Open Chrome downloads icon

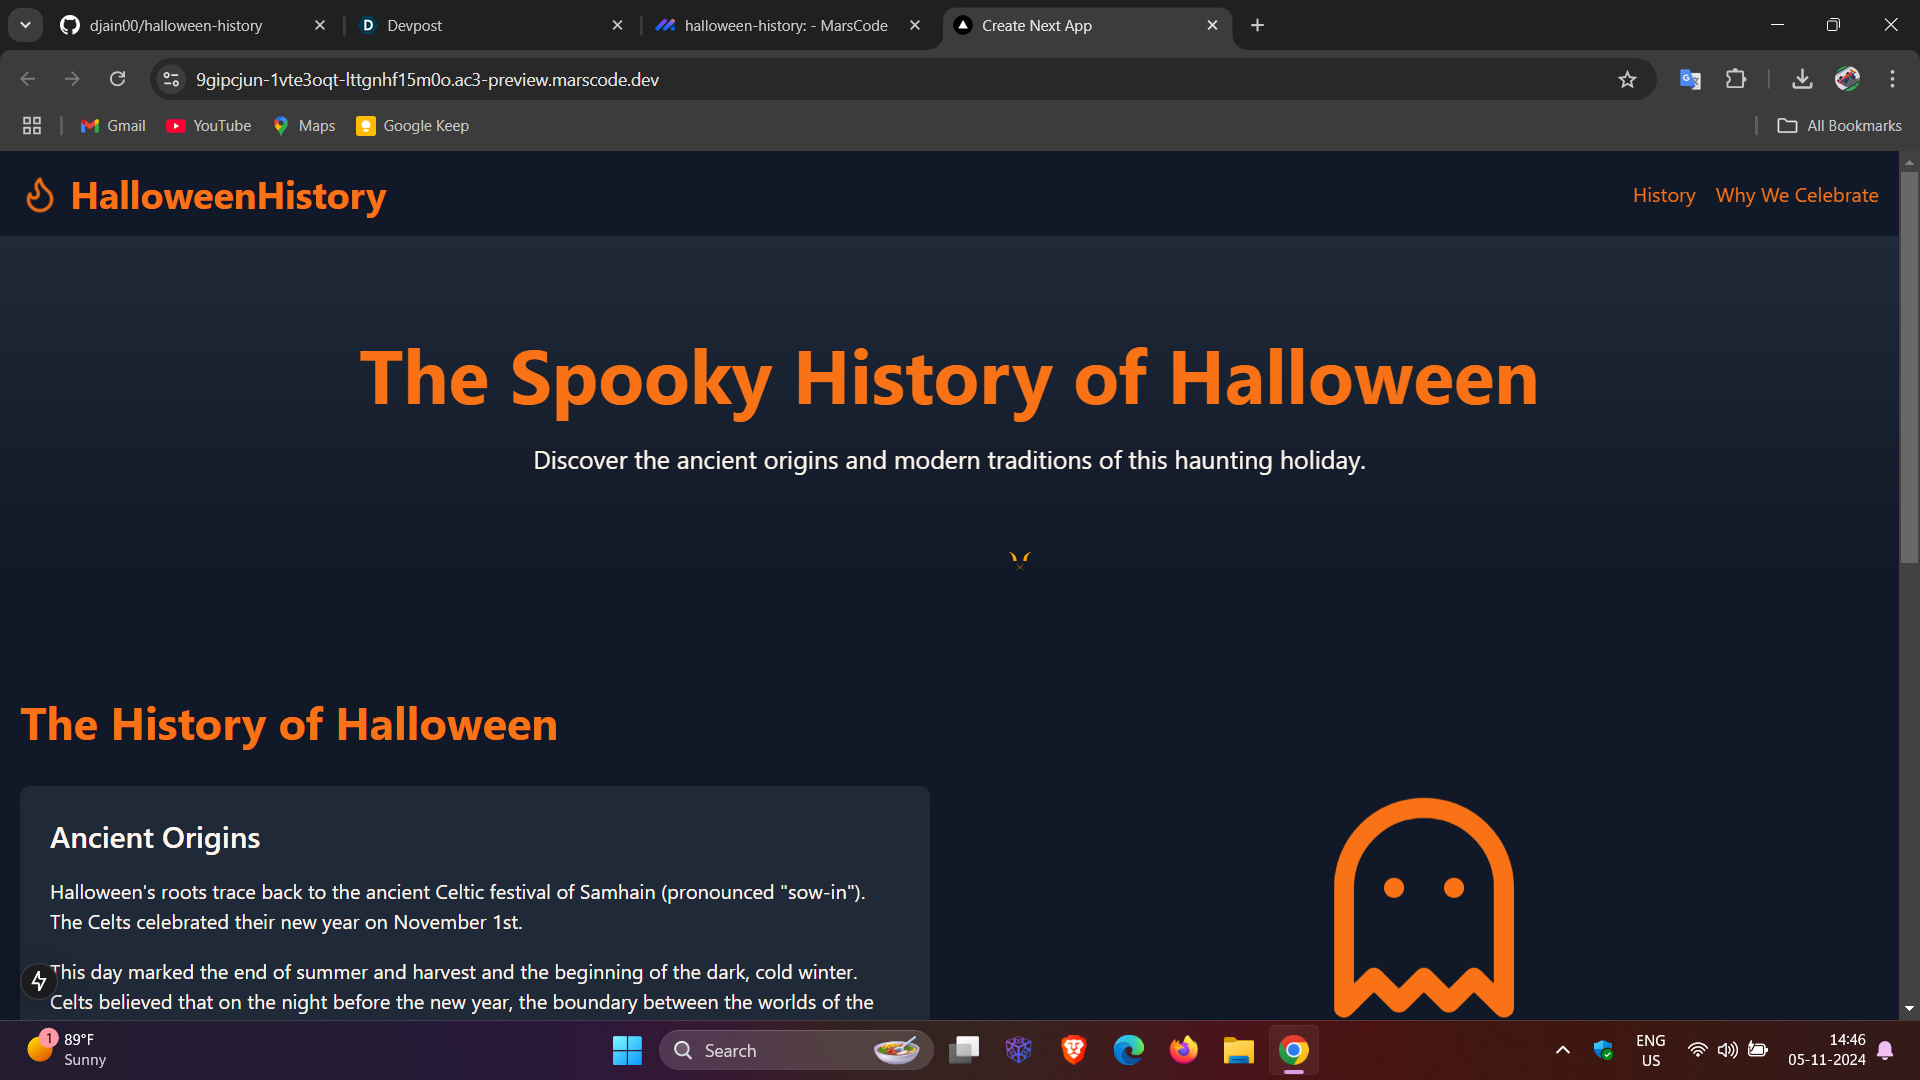point(1802,80)
